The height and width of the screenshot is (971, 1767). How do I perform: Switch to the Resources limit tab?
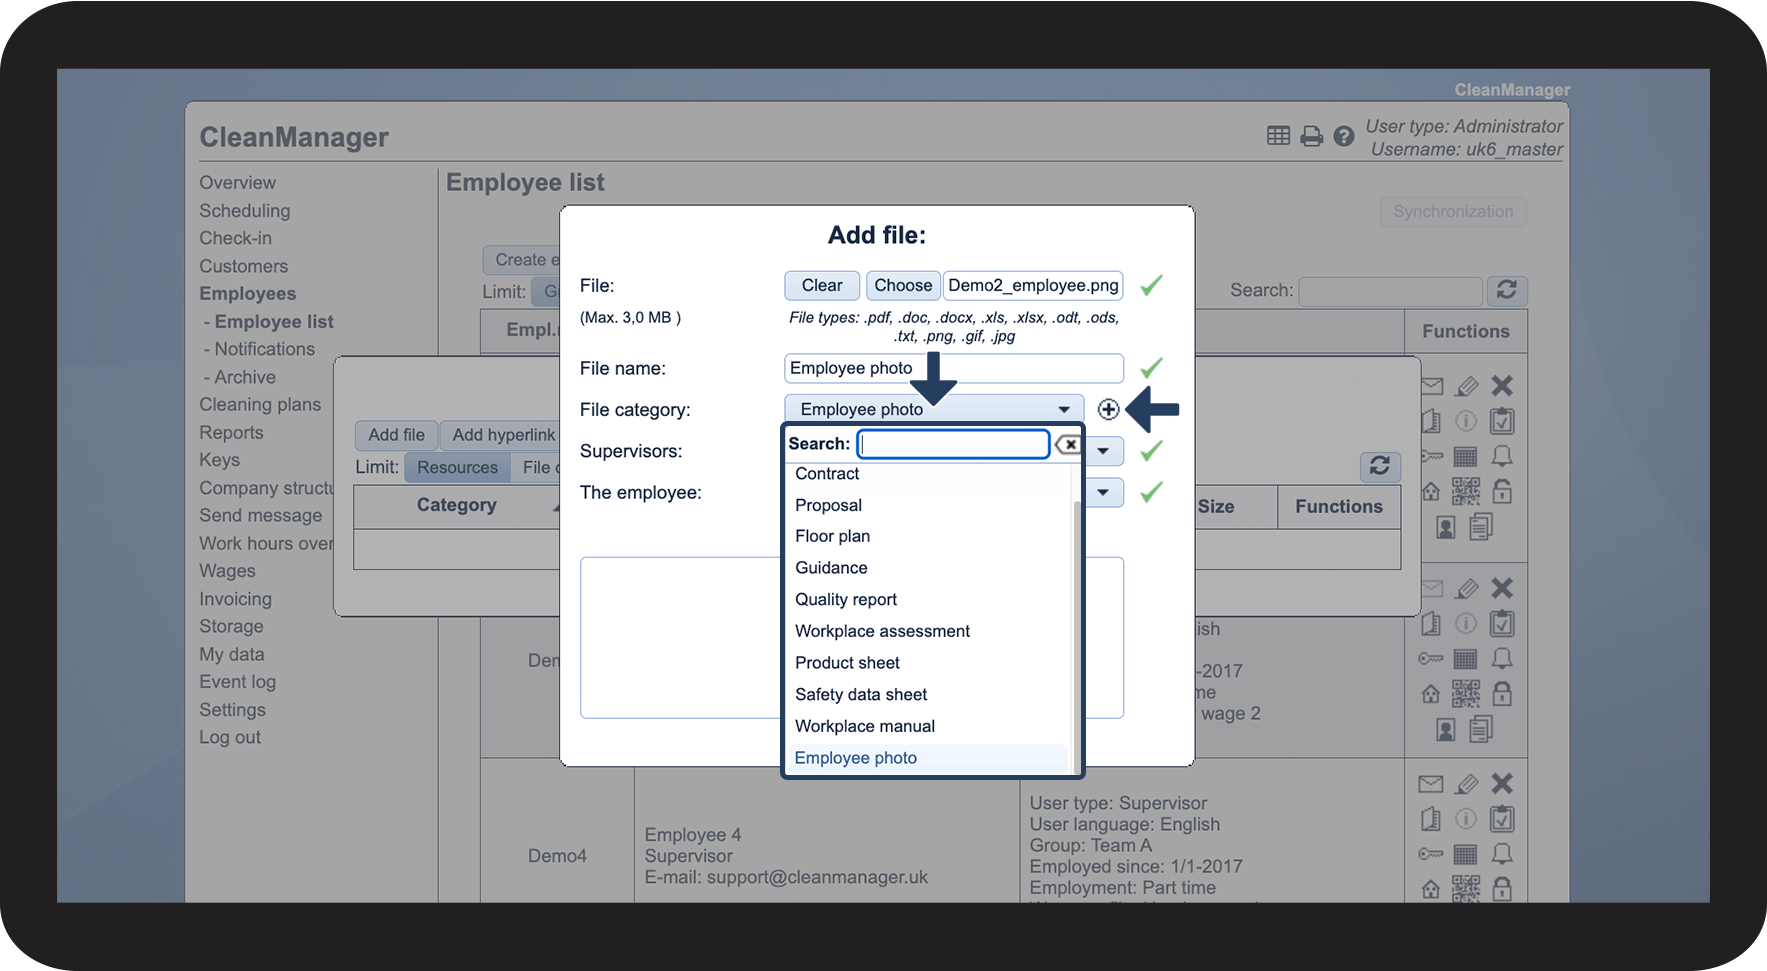pos(457,467)
